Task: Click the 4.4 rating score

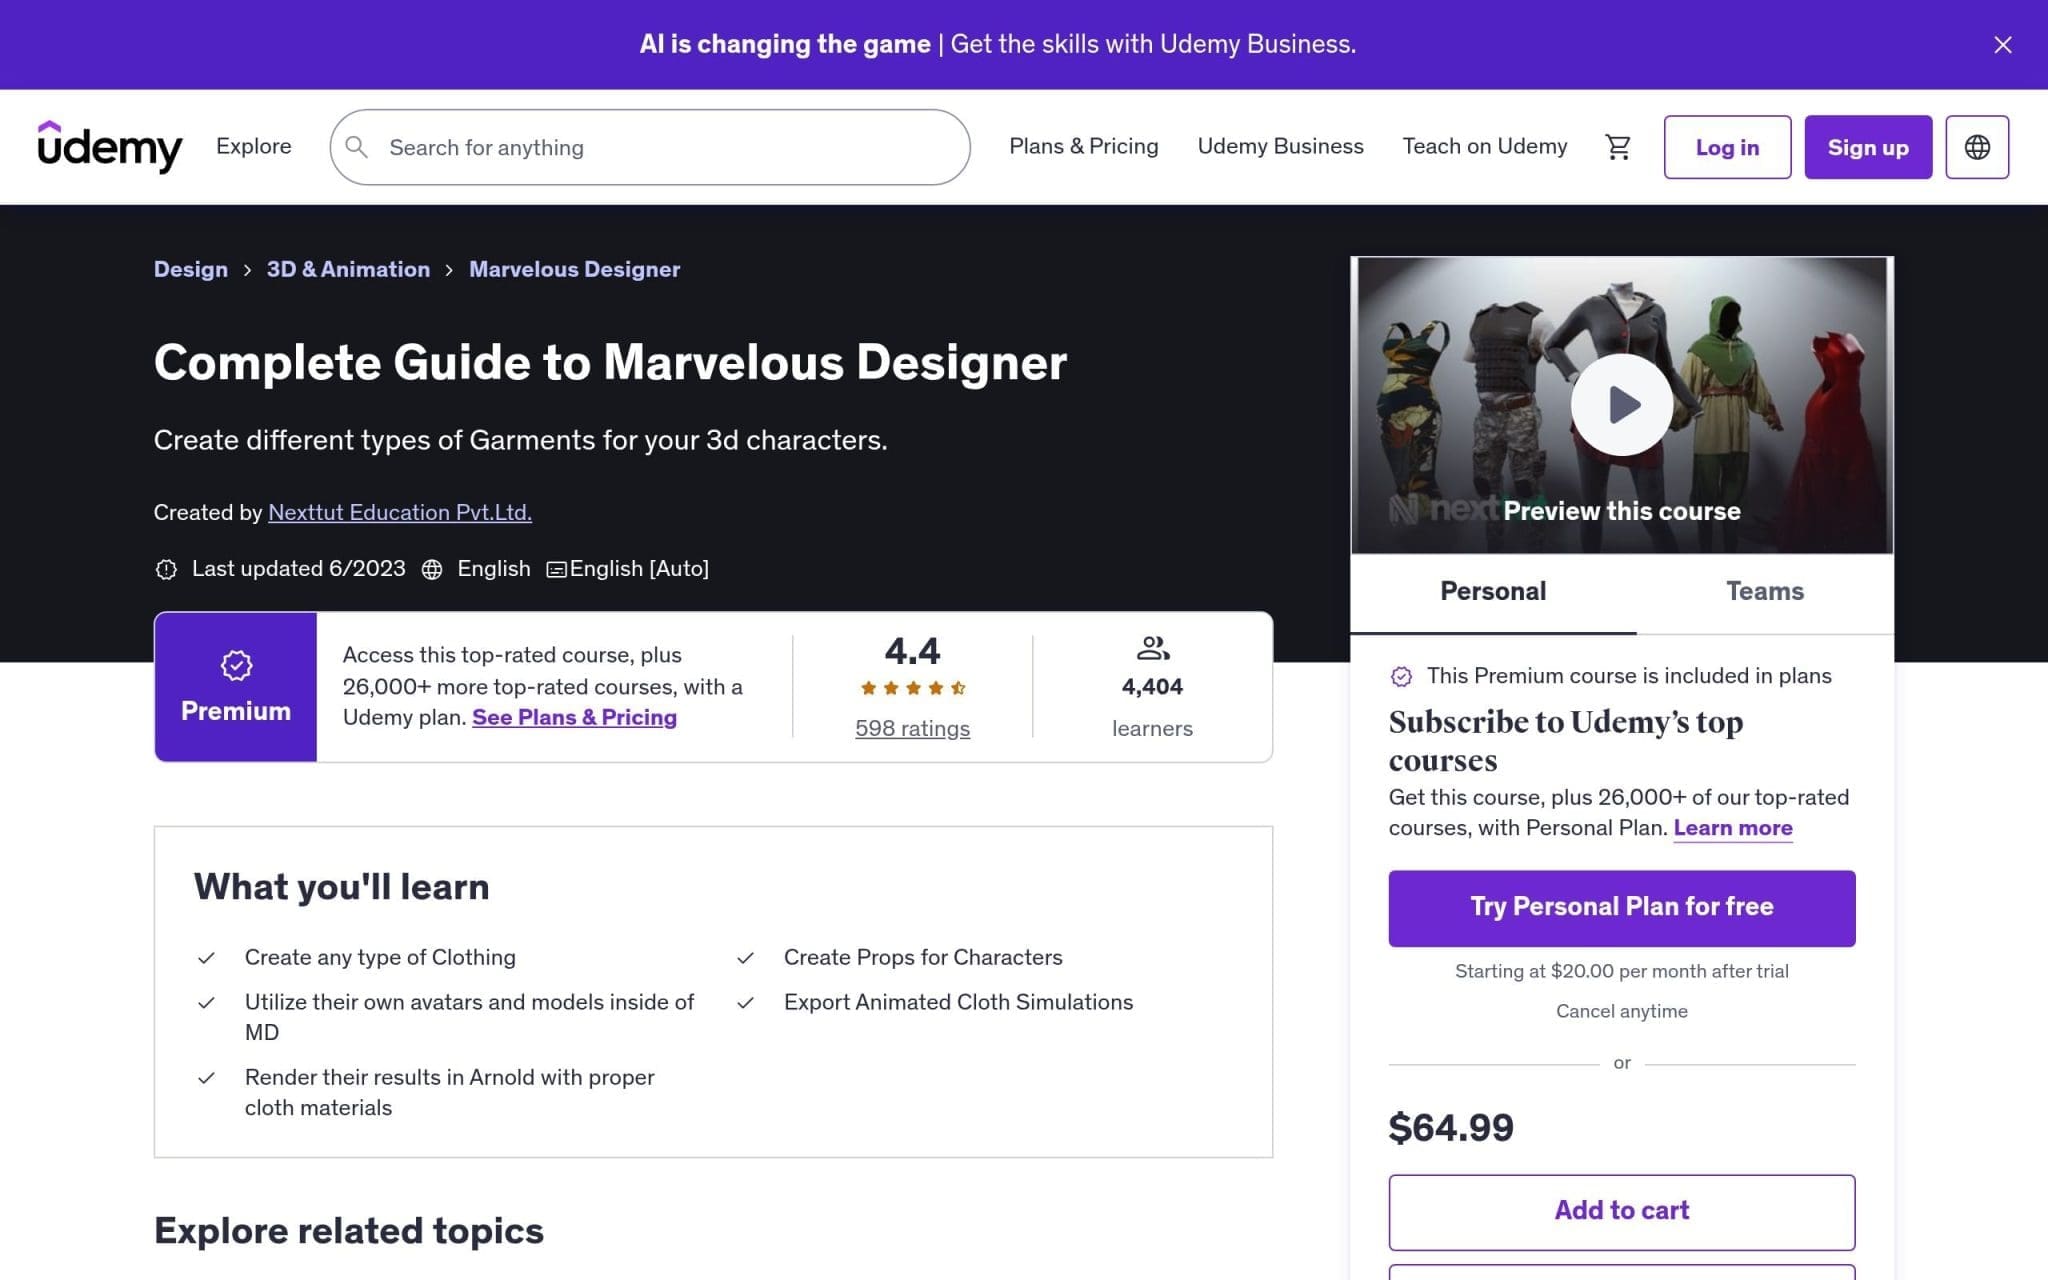Action: [912, 651]
